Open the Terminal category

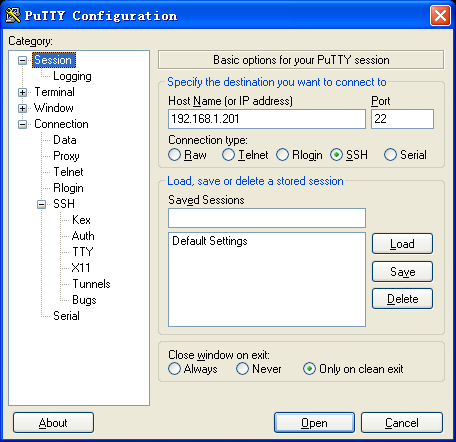coord(55,92)
